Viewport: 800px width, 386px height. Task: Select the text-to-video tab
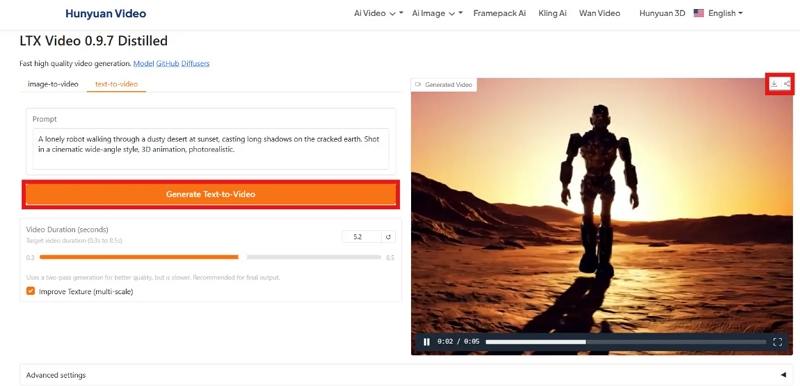point(116,84)
